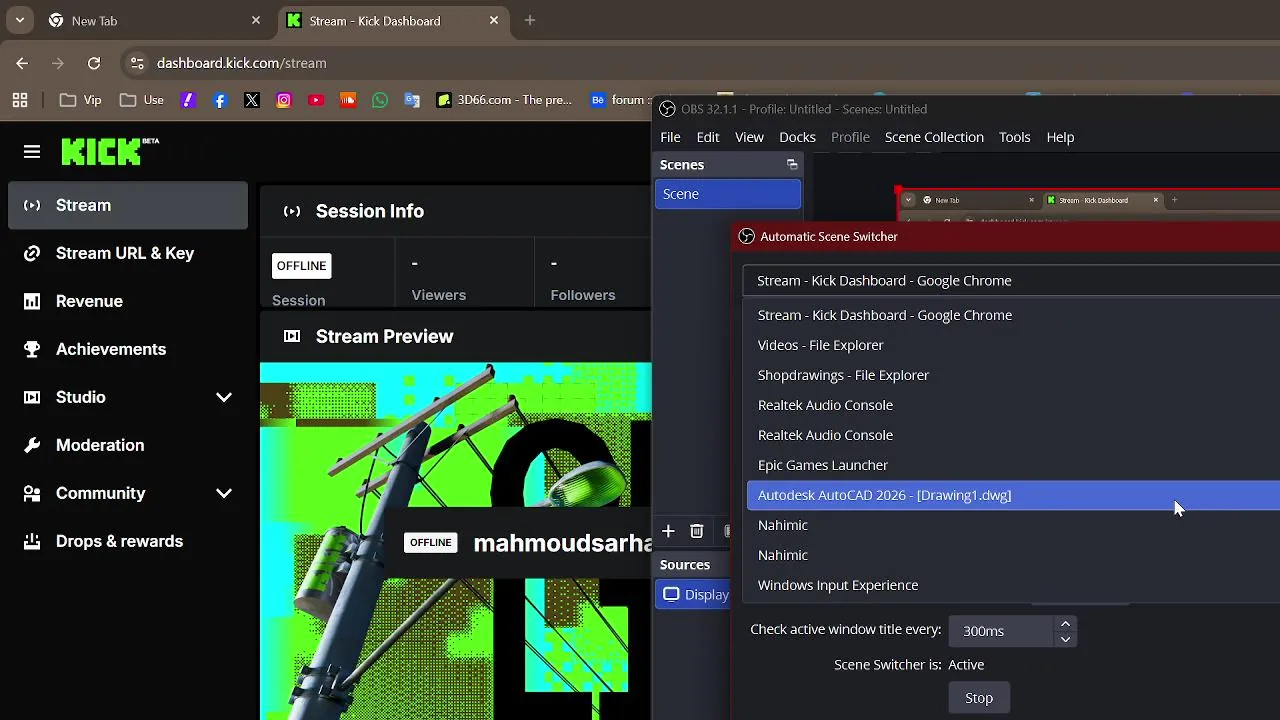Screen dimensions: 1280x720
Task: Open the OBS Docks menu
Action: [797, 137]
